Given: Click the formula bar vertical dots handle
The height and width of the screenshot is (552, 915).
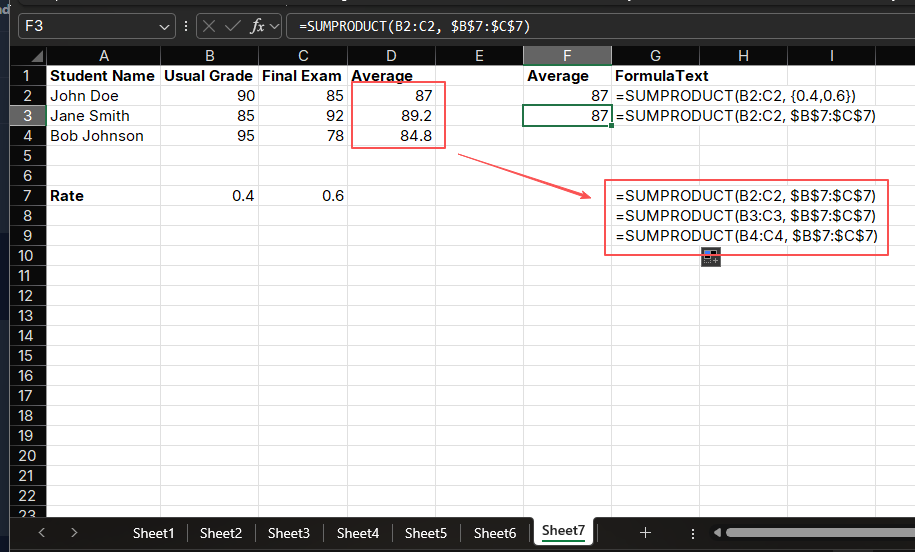Looking at the screenshot, I should [x=186, y=26].
